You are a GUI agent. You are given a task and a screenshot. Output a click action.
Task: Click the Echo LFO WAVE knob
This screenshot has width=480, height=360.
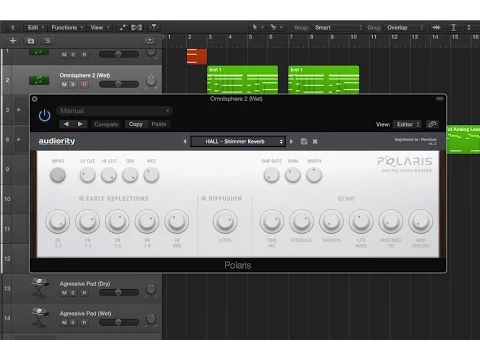pyautogui.click(x=361, y=221)
